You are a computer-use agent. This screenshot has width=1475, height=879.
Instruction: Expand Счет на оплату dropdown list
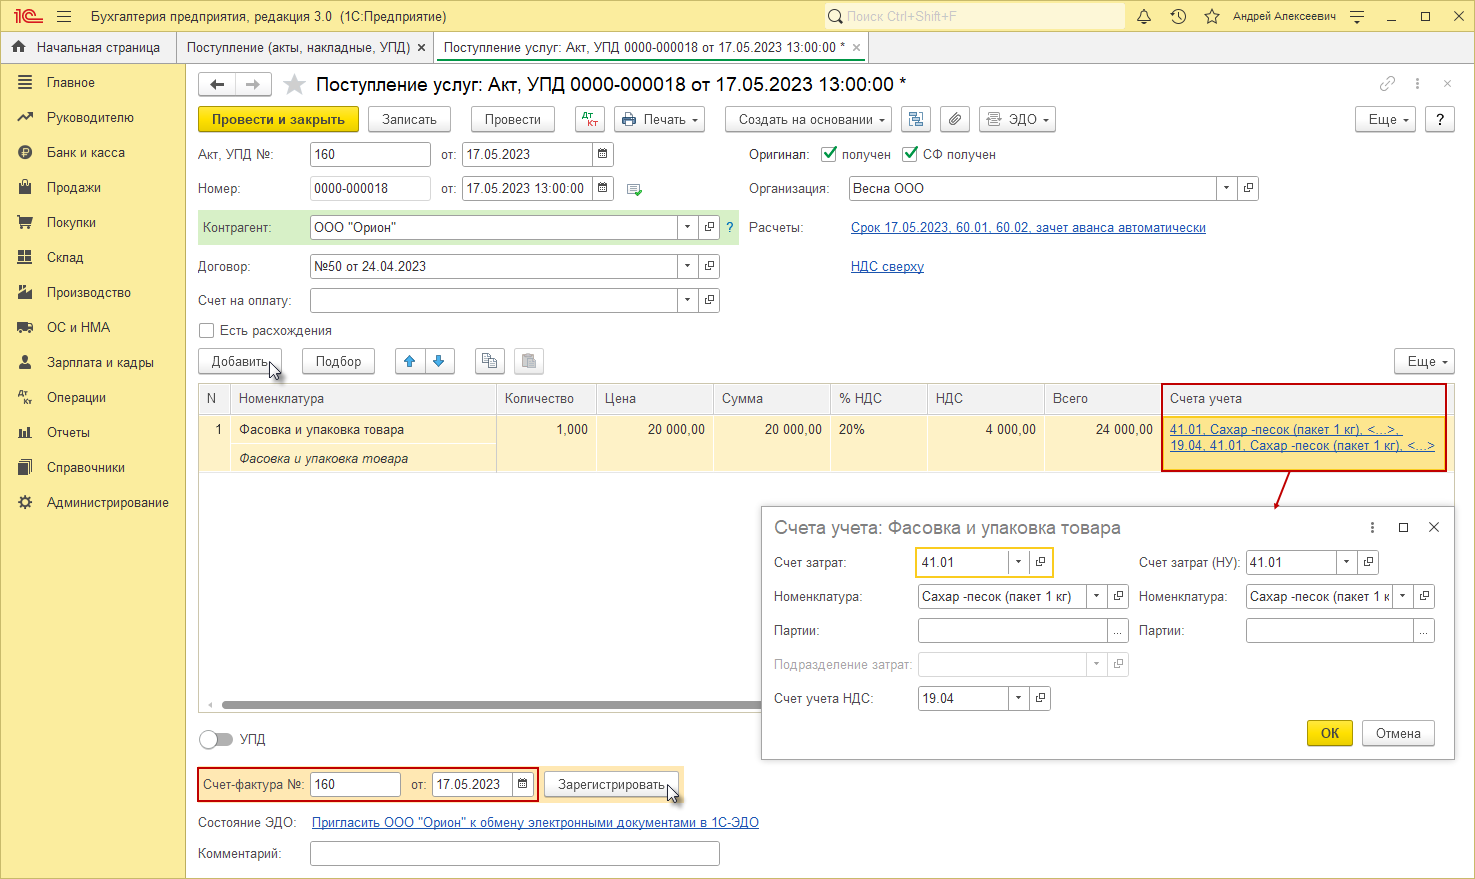click(688, 300)
